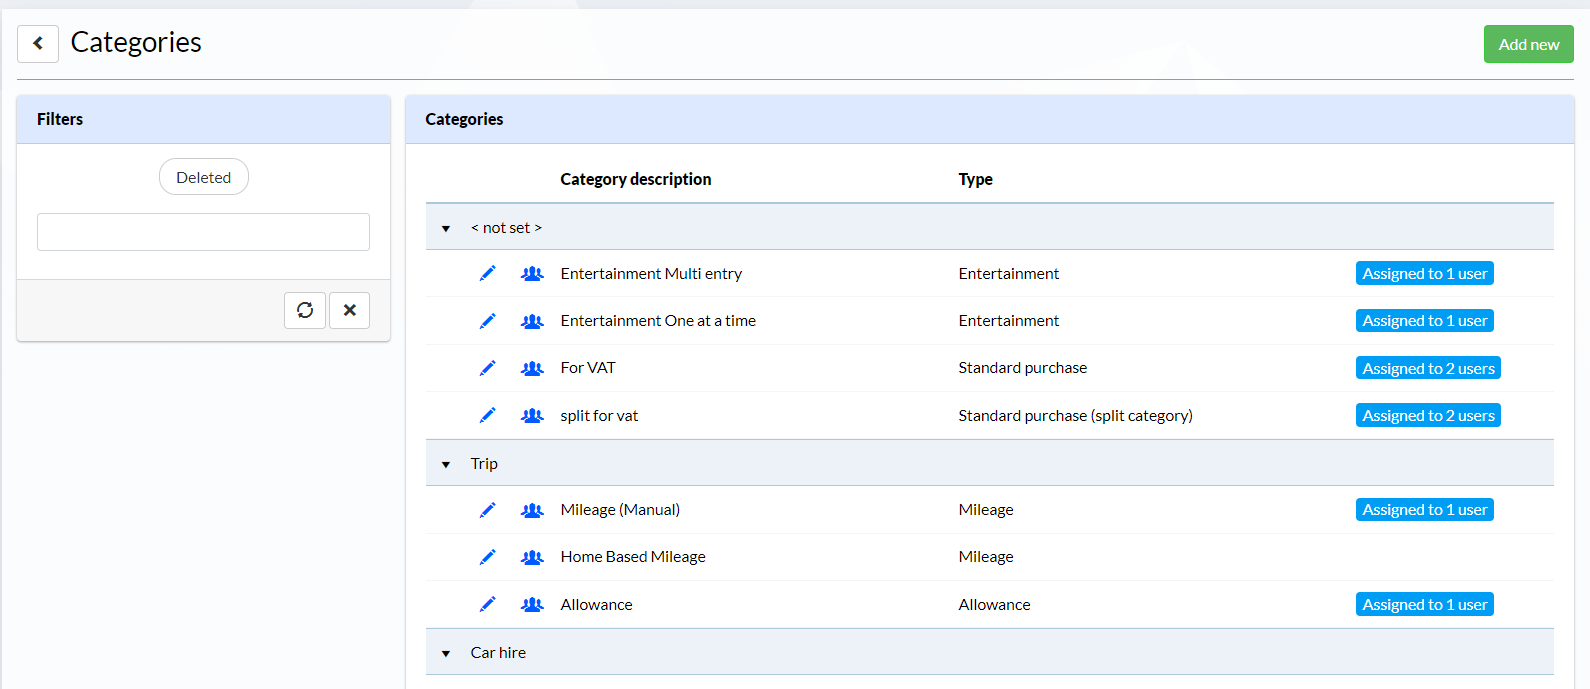Viewport: 1590px width, 689px height.
Task: Collapse the Trip group
Action: tap(446, 465)
